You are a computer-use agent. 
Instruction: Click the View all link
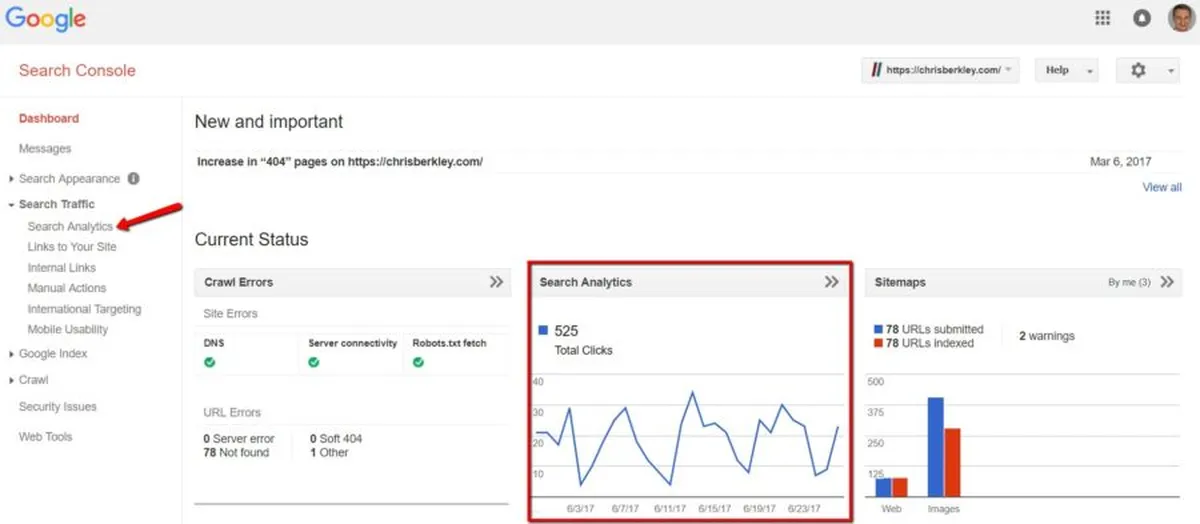point(1162,187)
